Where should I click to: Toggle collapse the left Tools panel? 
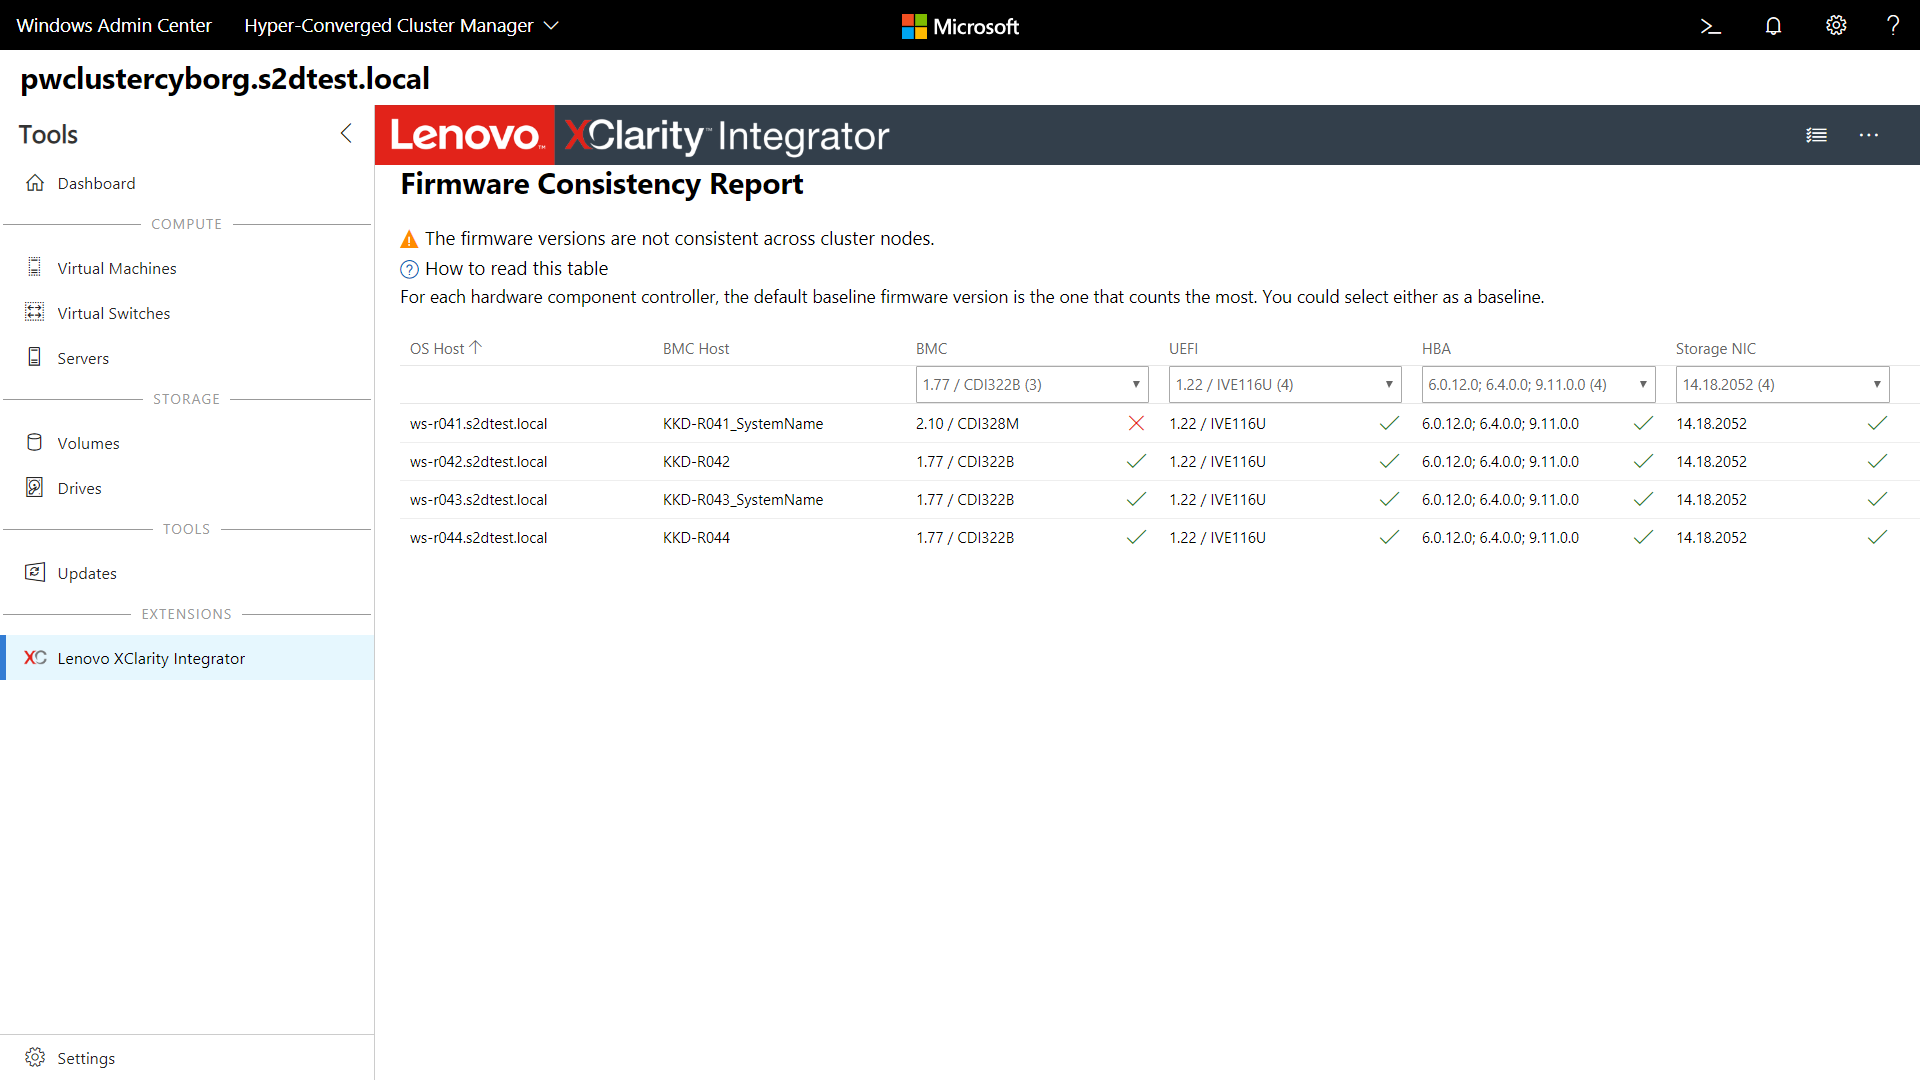tap(345, 133)
